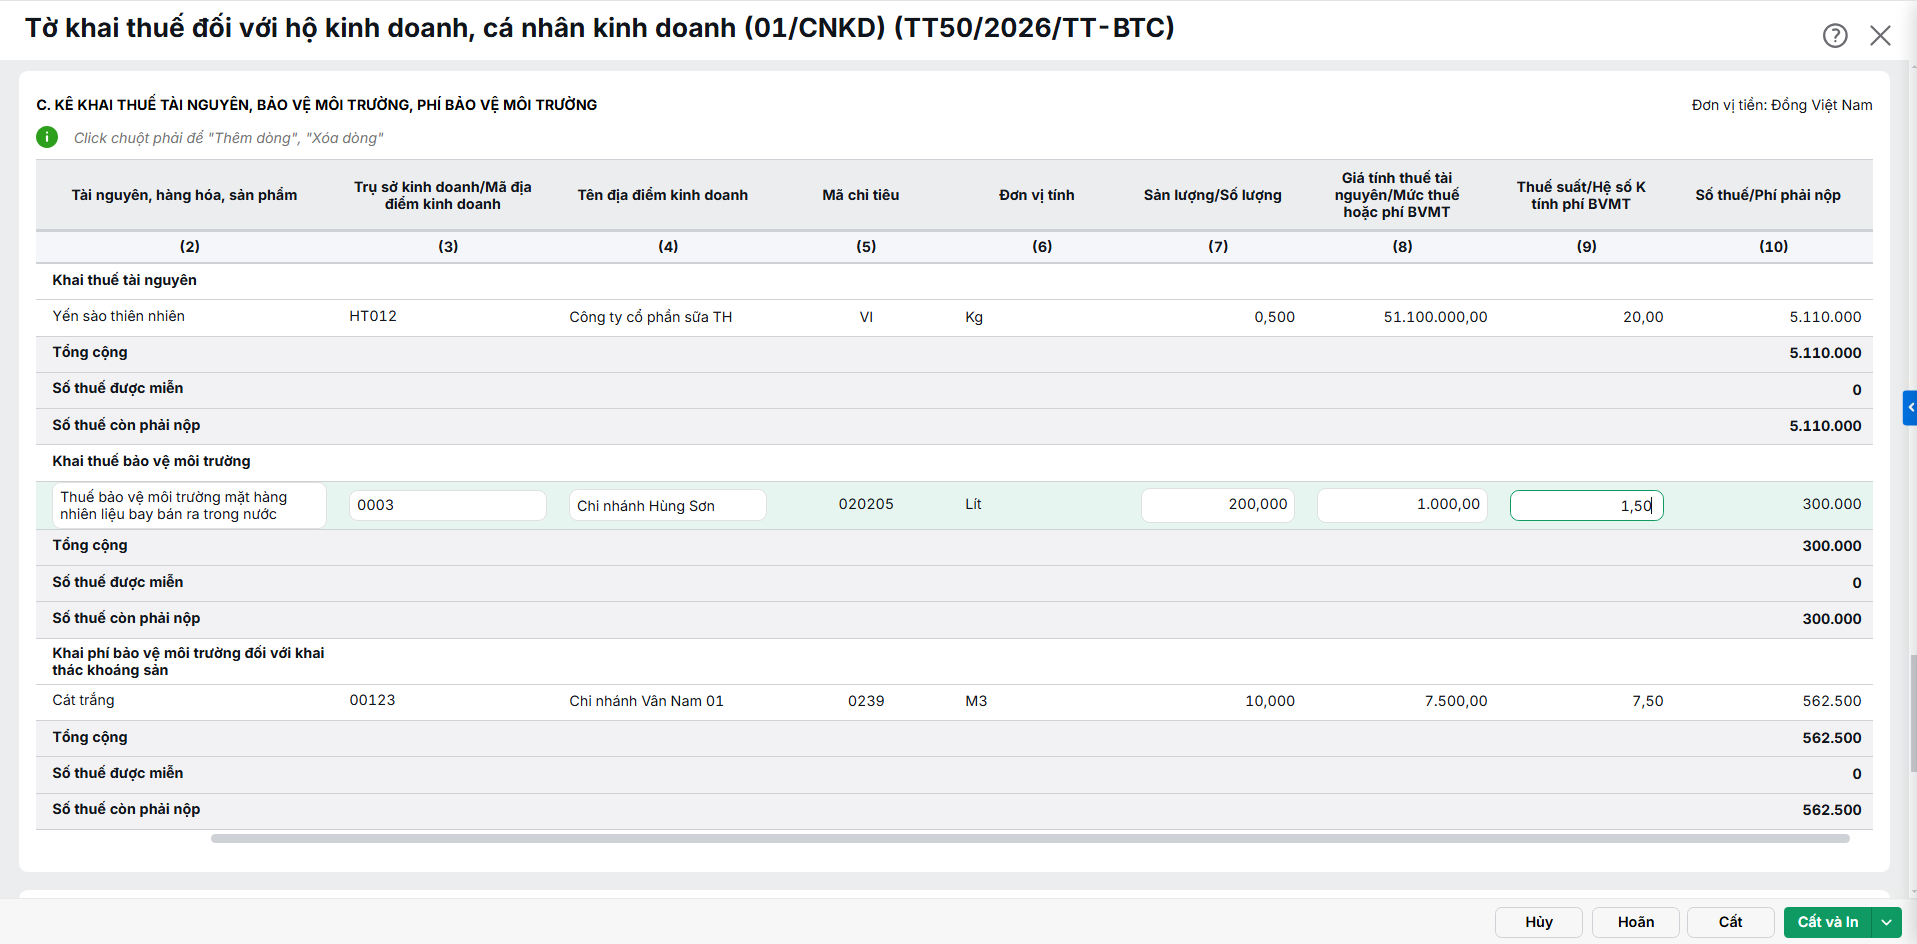Click Khai phí bảo vệ môi trường section header

188,661
